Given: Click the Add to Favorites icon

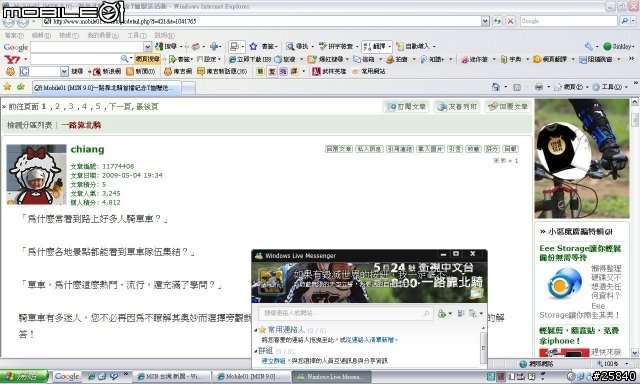Looking at the screenshot, I should coord(20,87).
